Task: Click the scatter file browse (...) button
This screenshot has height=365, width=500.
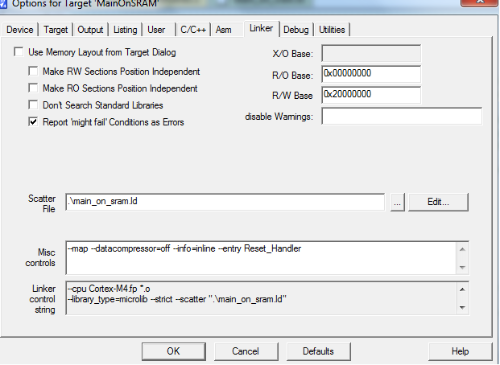Action: pos(397,202)
